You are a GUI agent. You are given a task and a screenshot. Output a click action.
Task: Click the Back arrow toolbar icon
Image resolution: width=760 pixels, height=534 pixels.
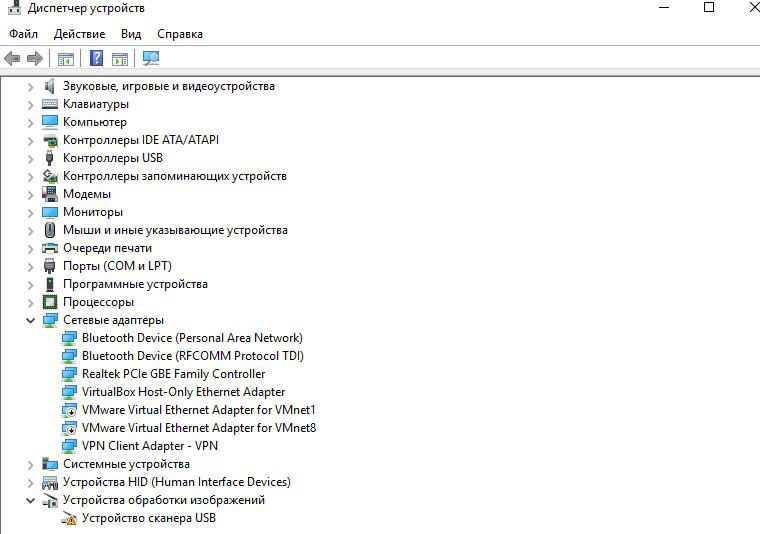12,59
